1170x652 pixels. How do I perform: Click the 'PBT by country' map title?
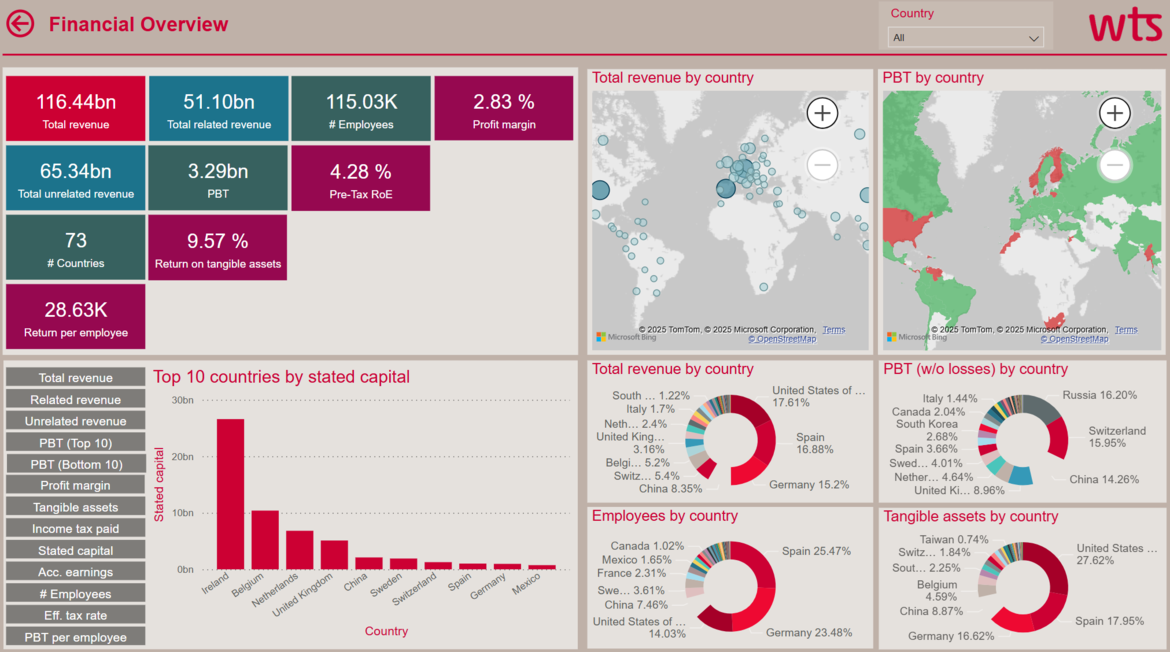click(x=933, y=78)
